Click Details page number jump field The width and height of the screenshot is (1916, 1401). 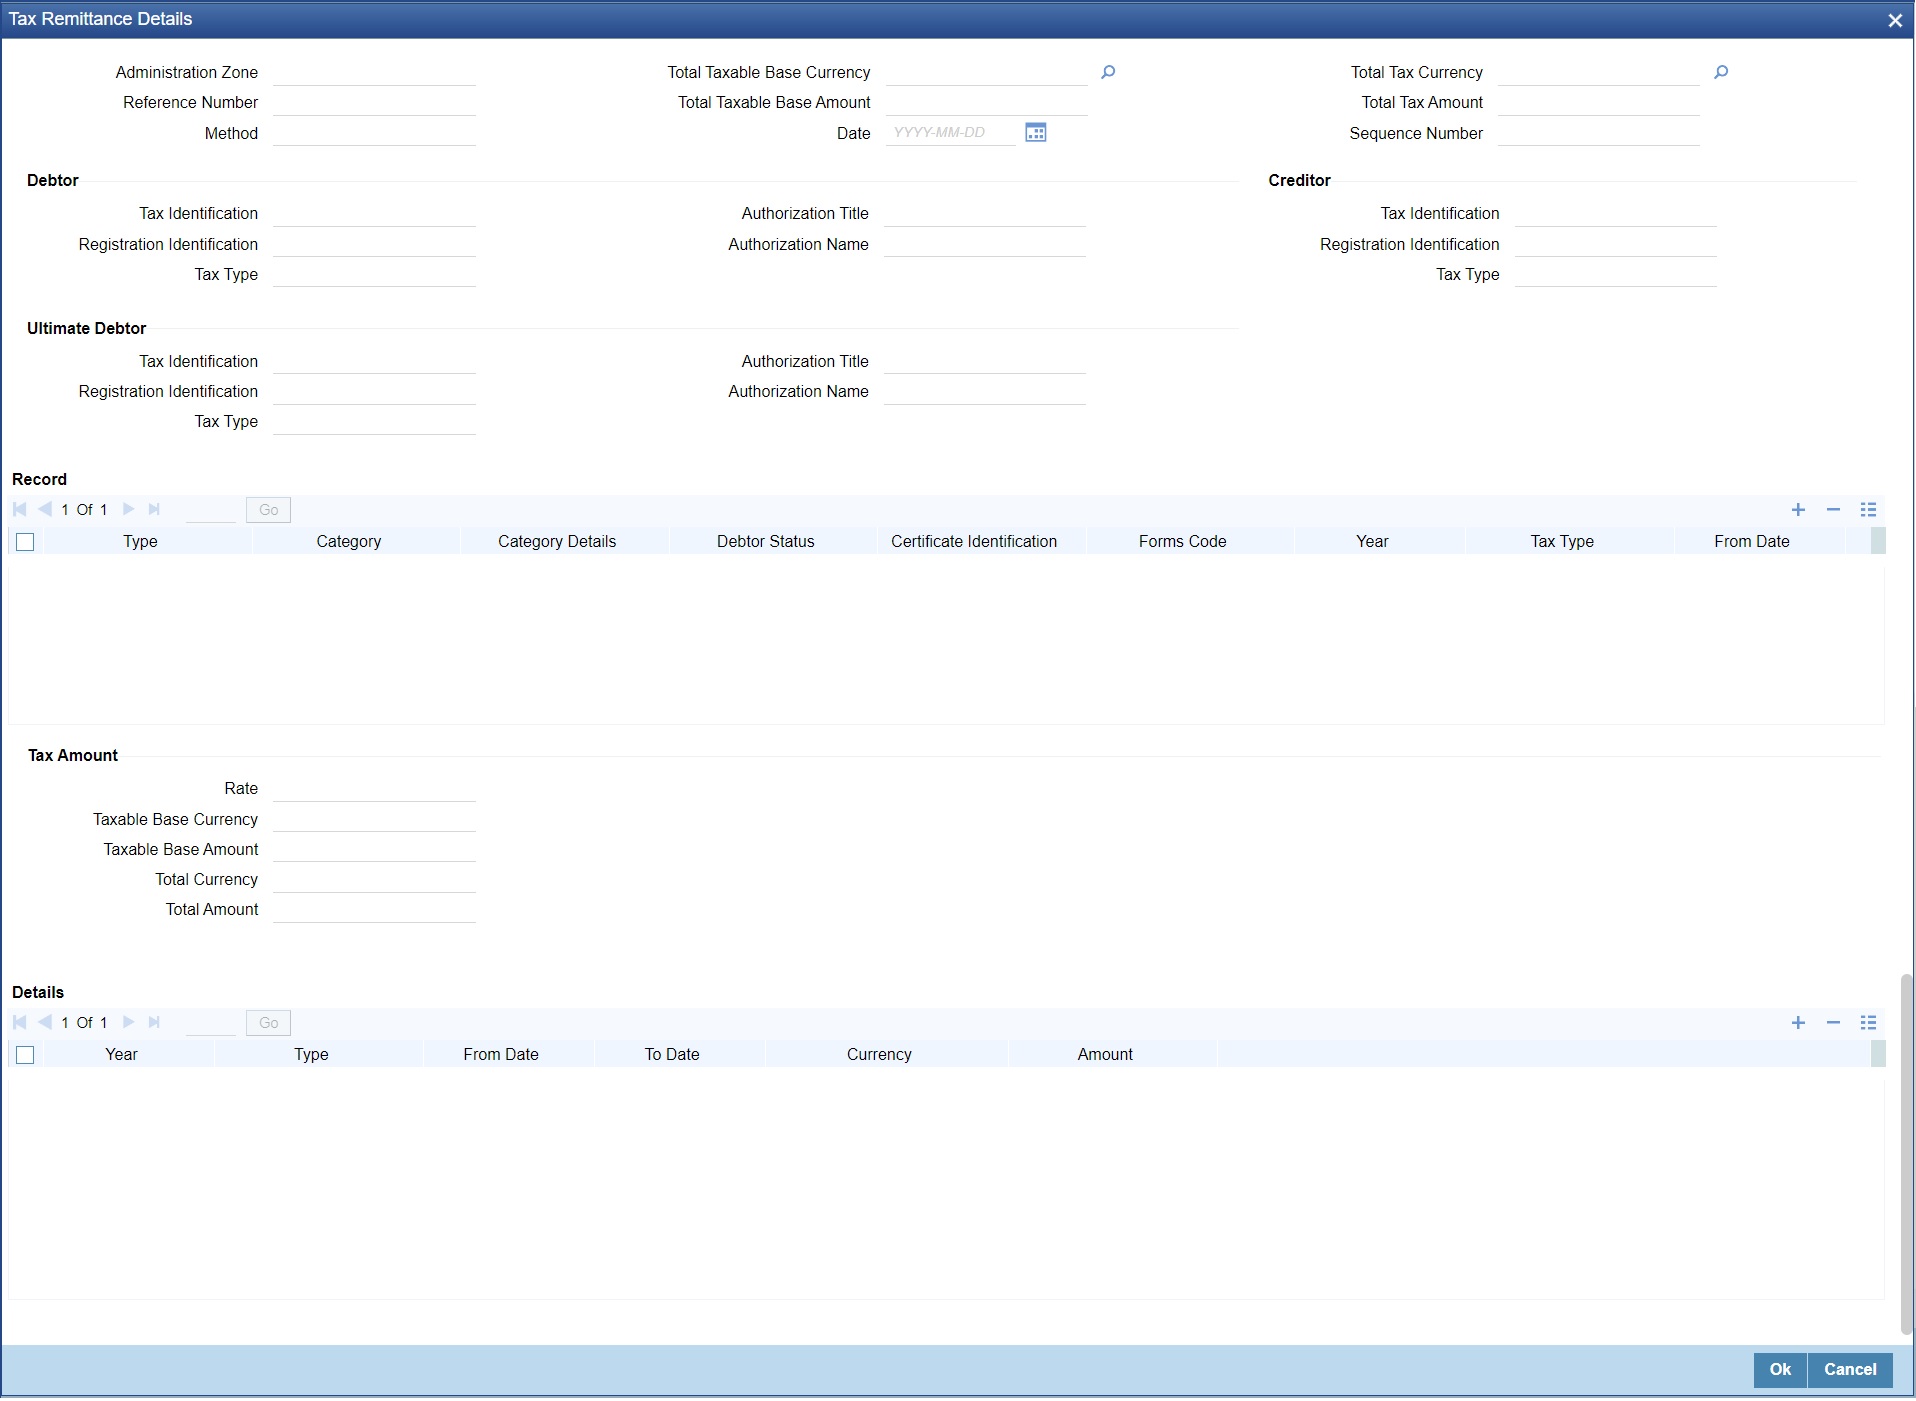coord(211,1023)
